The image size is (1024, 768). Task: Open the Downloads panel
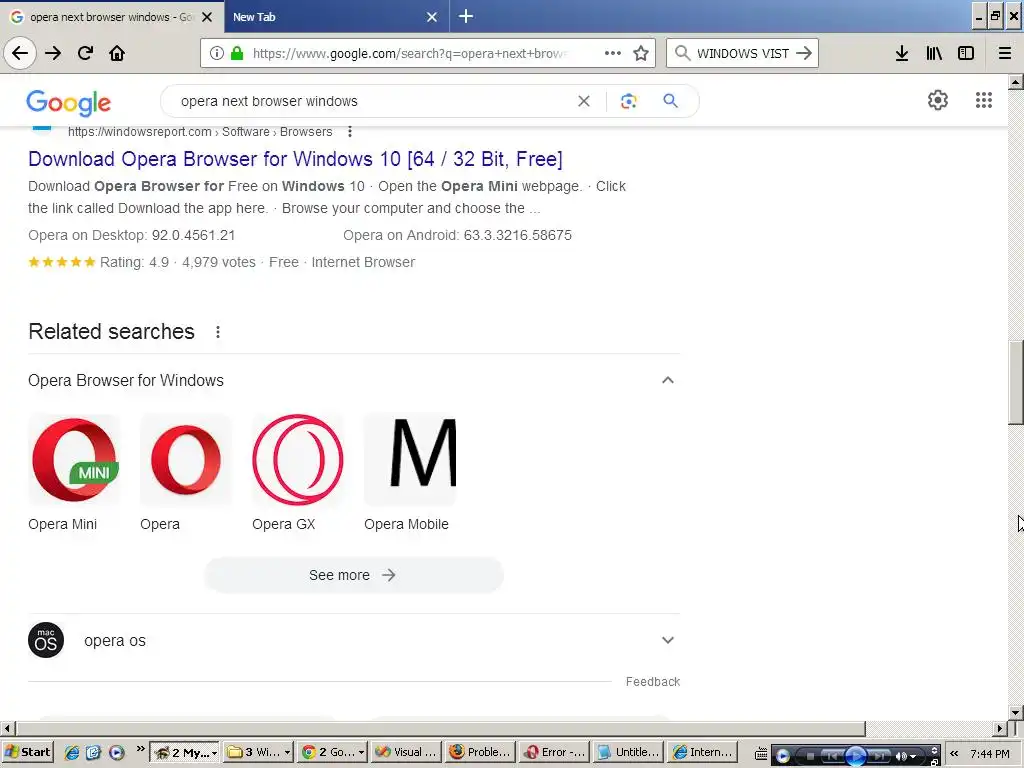pyautogui.click(x=902, y=53)
